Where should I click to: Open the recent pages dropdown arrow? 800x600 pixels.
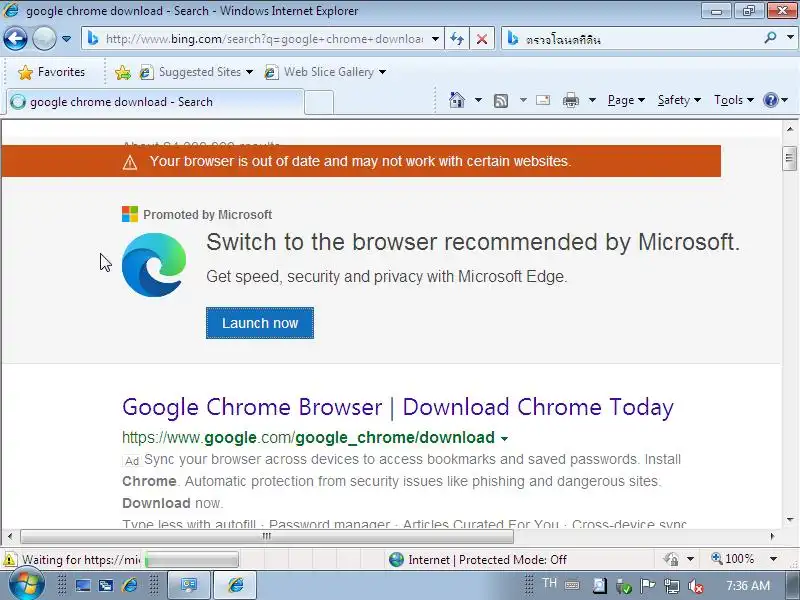pyautogui.click(x=66, y=39)
